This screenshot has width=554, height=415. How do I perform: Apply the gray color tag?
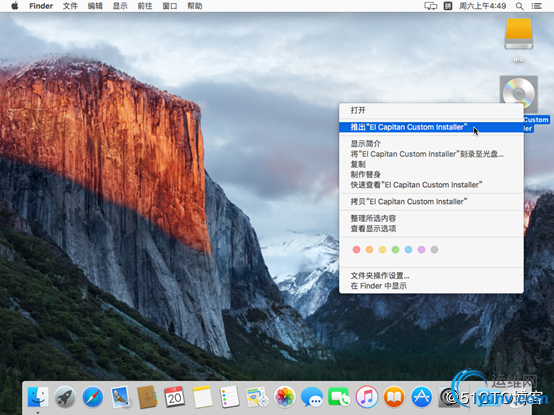435,250
